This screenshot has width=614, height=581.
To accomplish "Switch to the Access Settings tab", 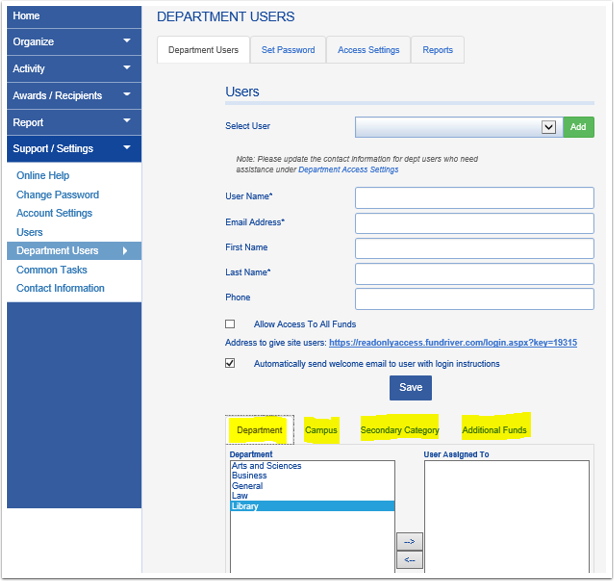I will coord(368,50).
